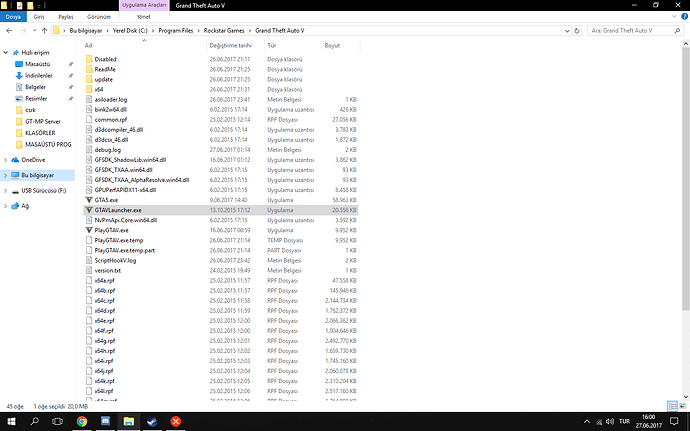The width and height of the screenshot is (690, 431).
Task: Select the Disabled folder icon
Action: [89, 59]
